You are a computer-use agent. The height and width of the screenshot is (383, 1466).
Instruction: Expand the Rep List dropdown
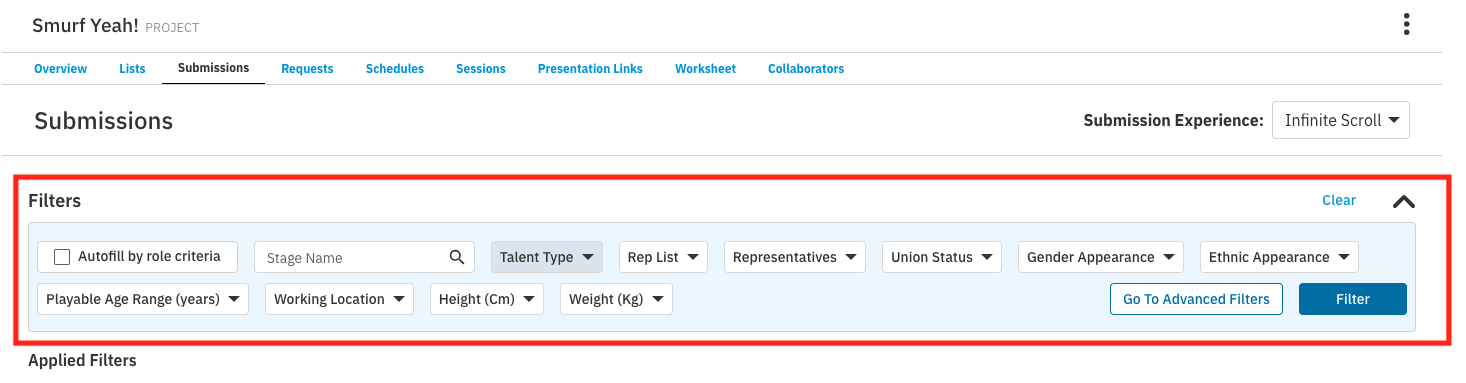[663, 257]
